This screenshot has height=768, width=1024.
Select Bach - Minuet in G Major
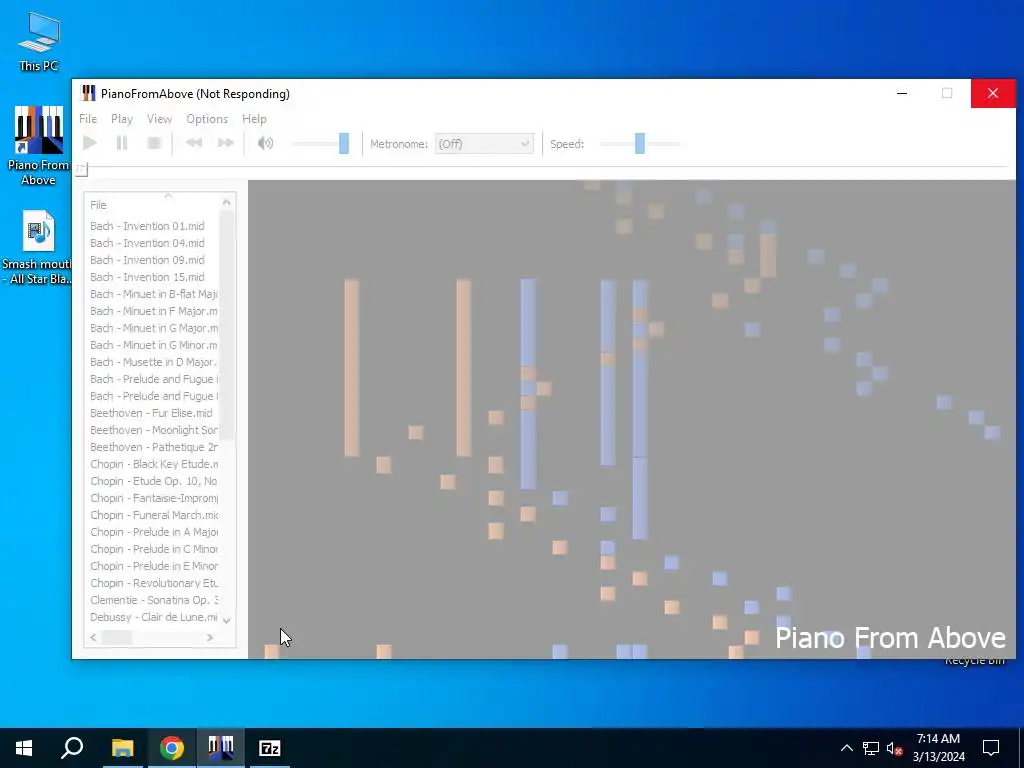154,328
